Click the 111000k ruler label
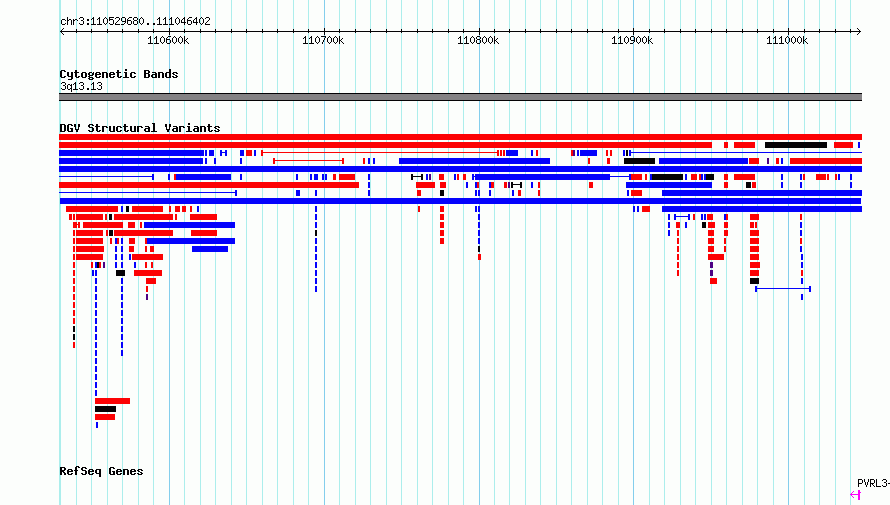Screen dimensions: 890x505 coord(787,40)
